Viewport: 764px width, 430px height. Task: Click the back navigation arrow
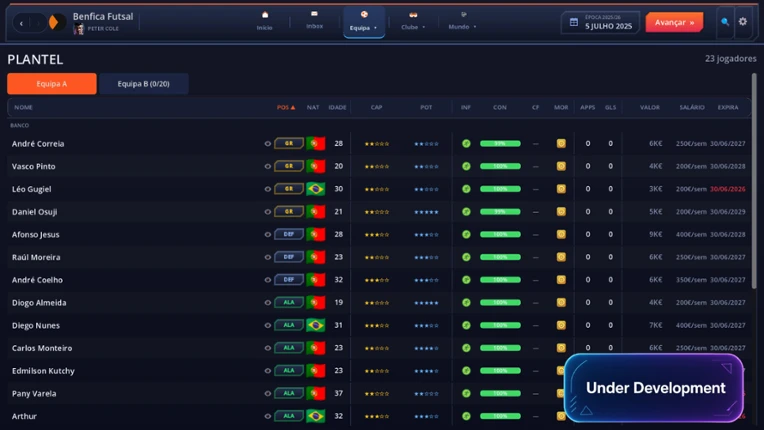[21, 22]
